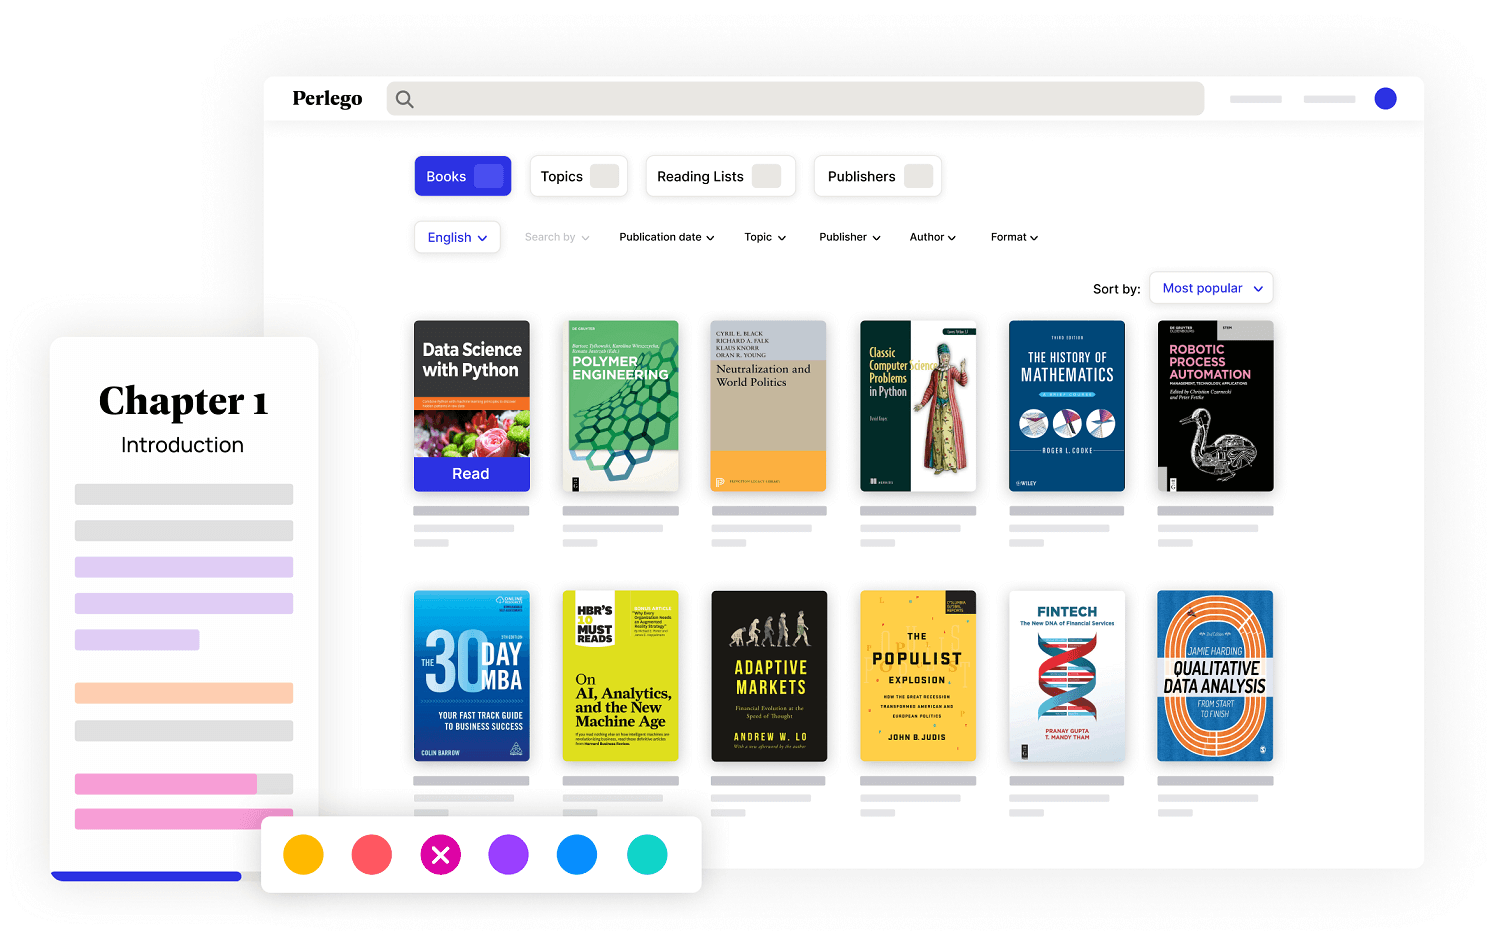Open The History of Mathematics book
The width and height of the screenshot is (1500, 945).
point(1067,406)
